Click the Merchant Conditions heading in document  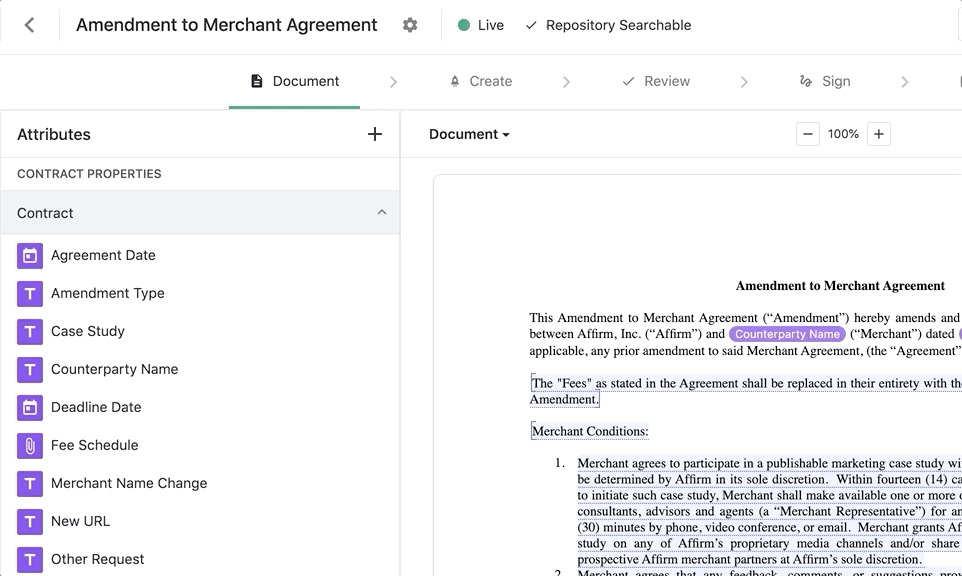[x=590, y=431]
